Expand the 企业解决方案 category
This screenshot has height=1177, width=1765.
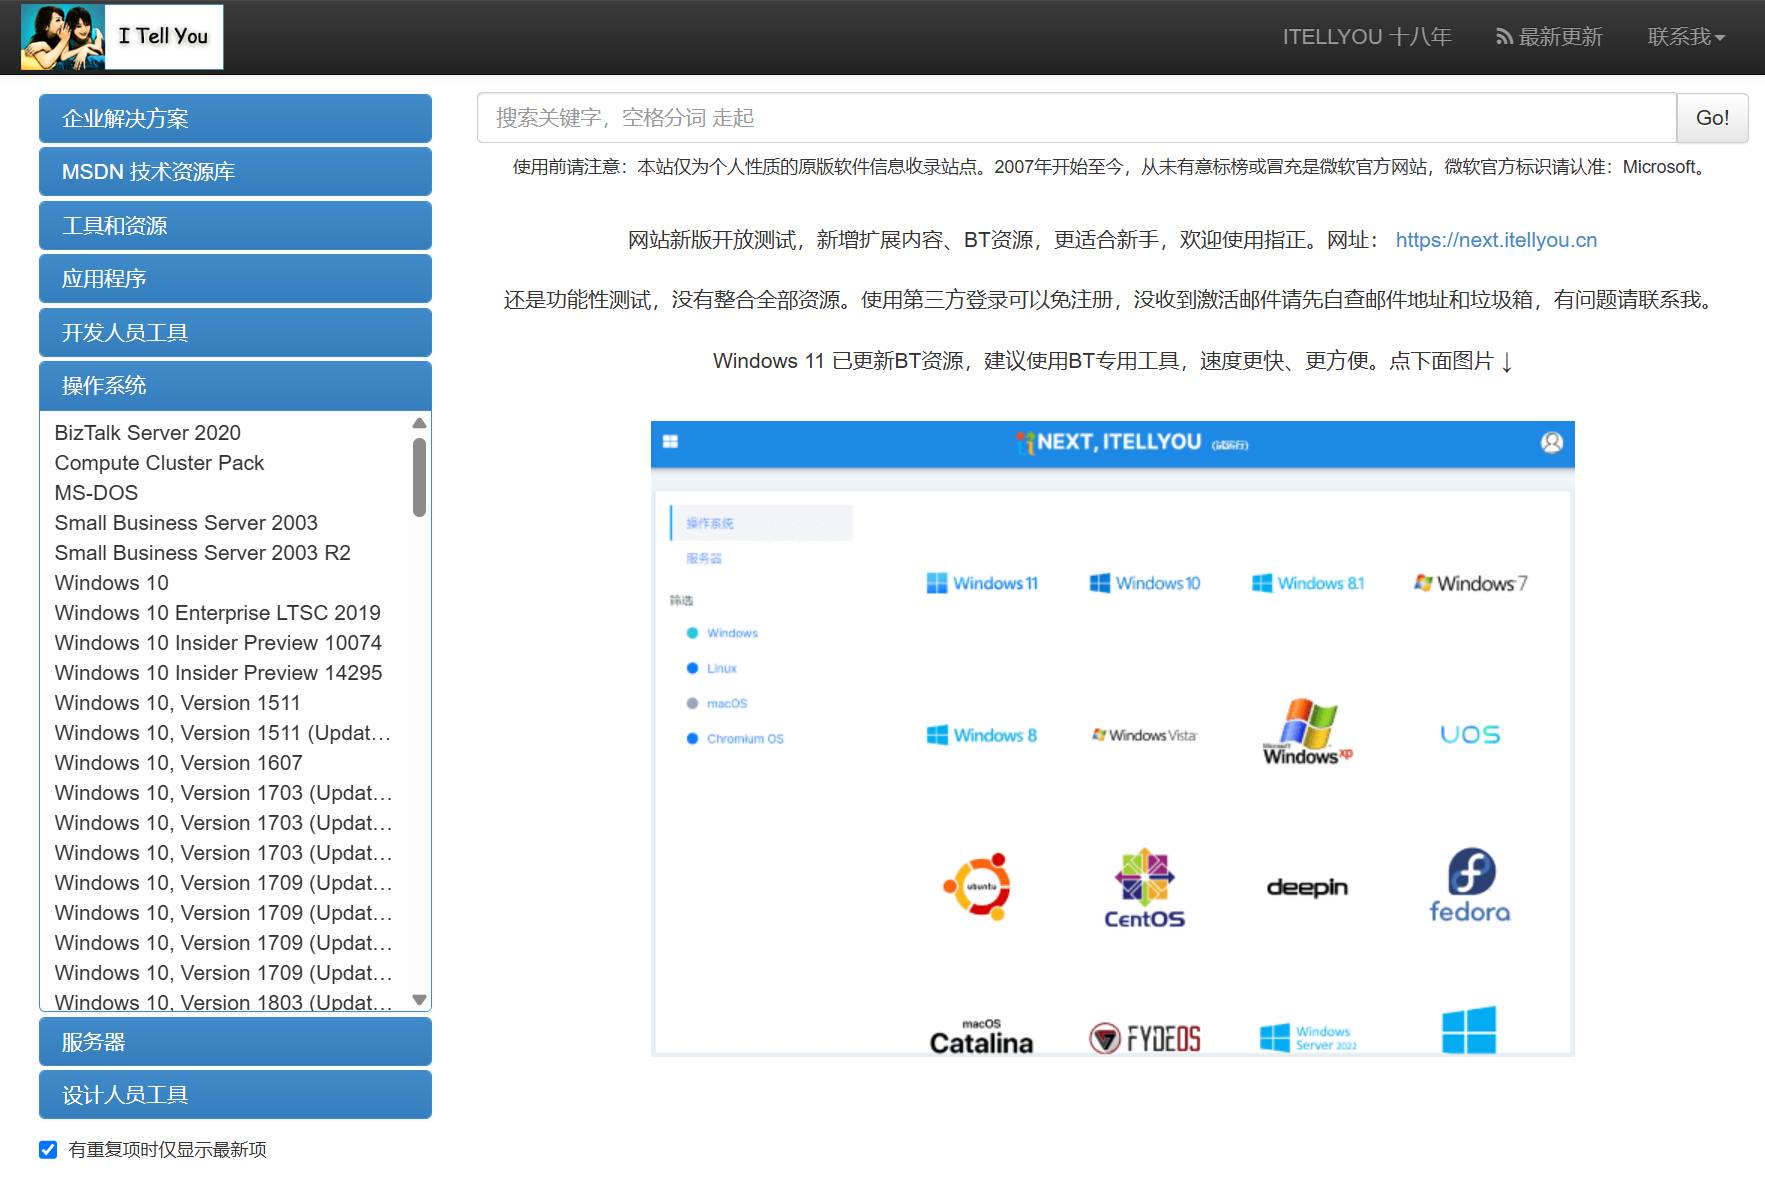point(235,119)
